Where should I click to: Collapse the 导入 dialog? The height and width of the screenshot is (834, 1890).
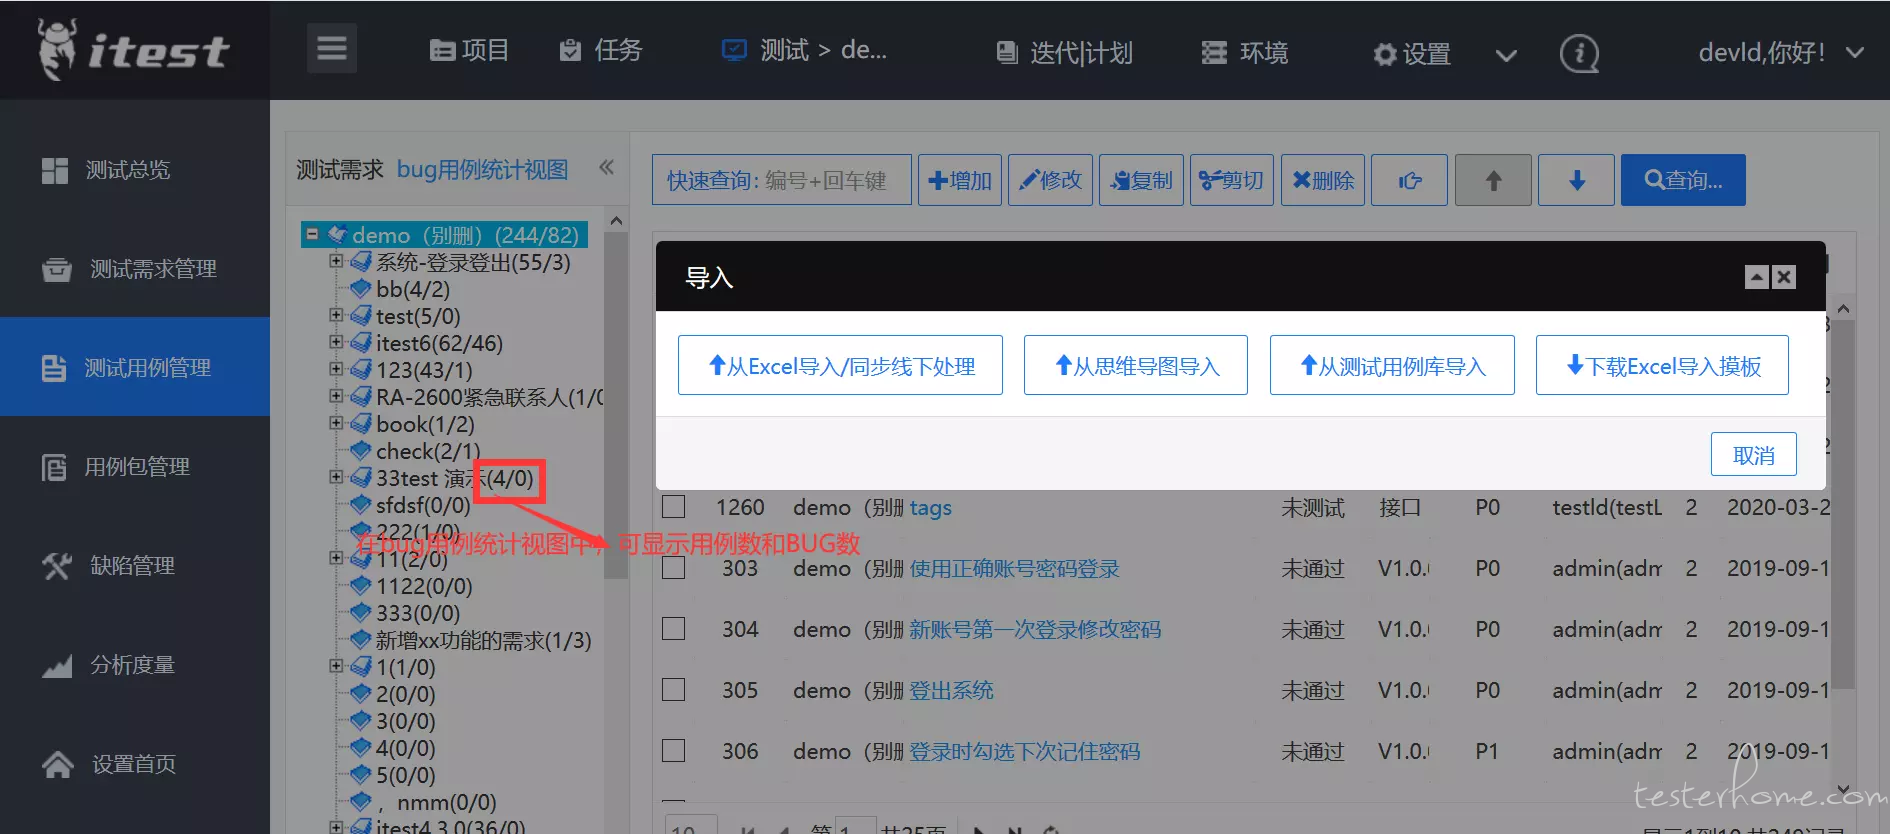(1757, 277)
